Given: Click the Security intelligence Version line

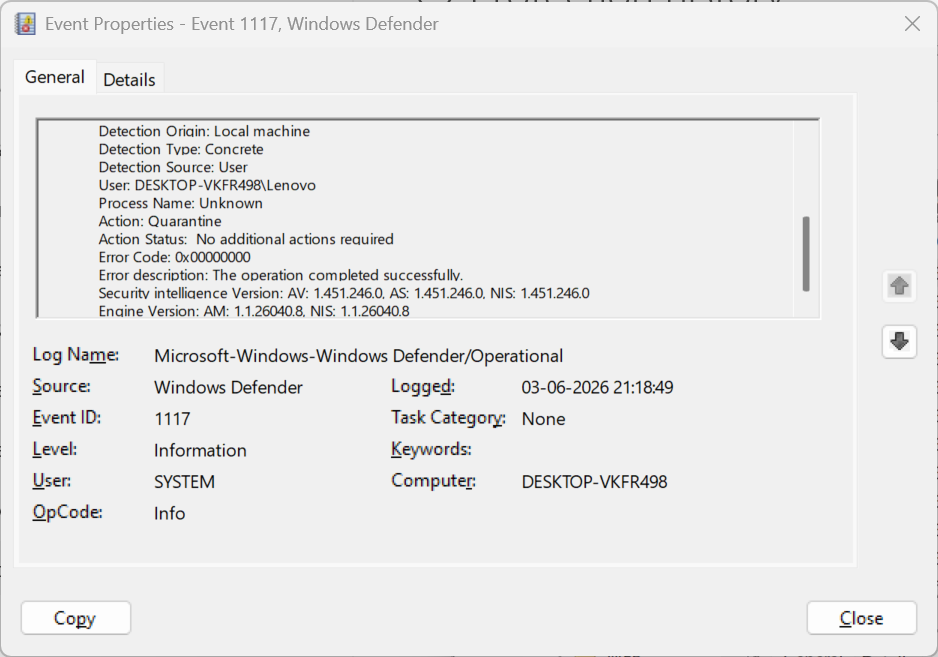Looking at the screenshot, I should tap(344, 293).
